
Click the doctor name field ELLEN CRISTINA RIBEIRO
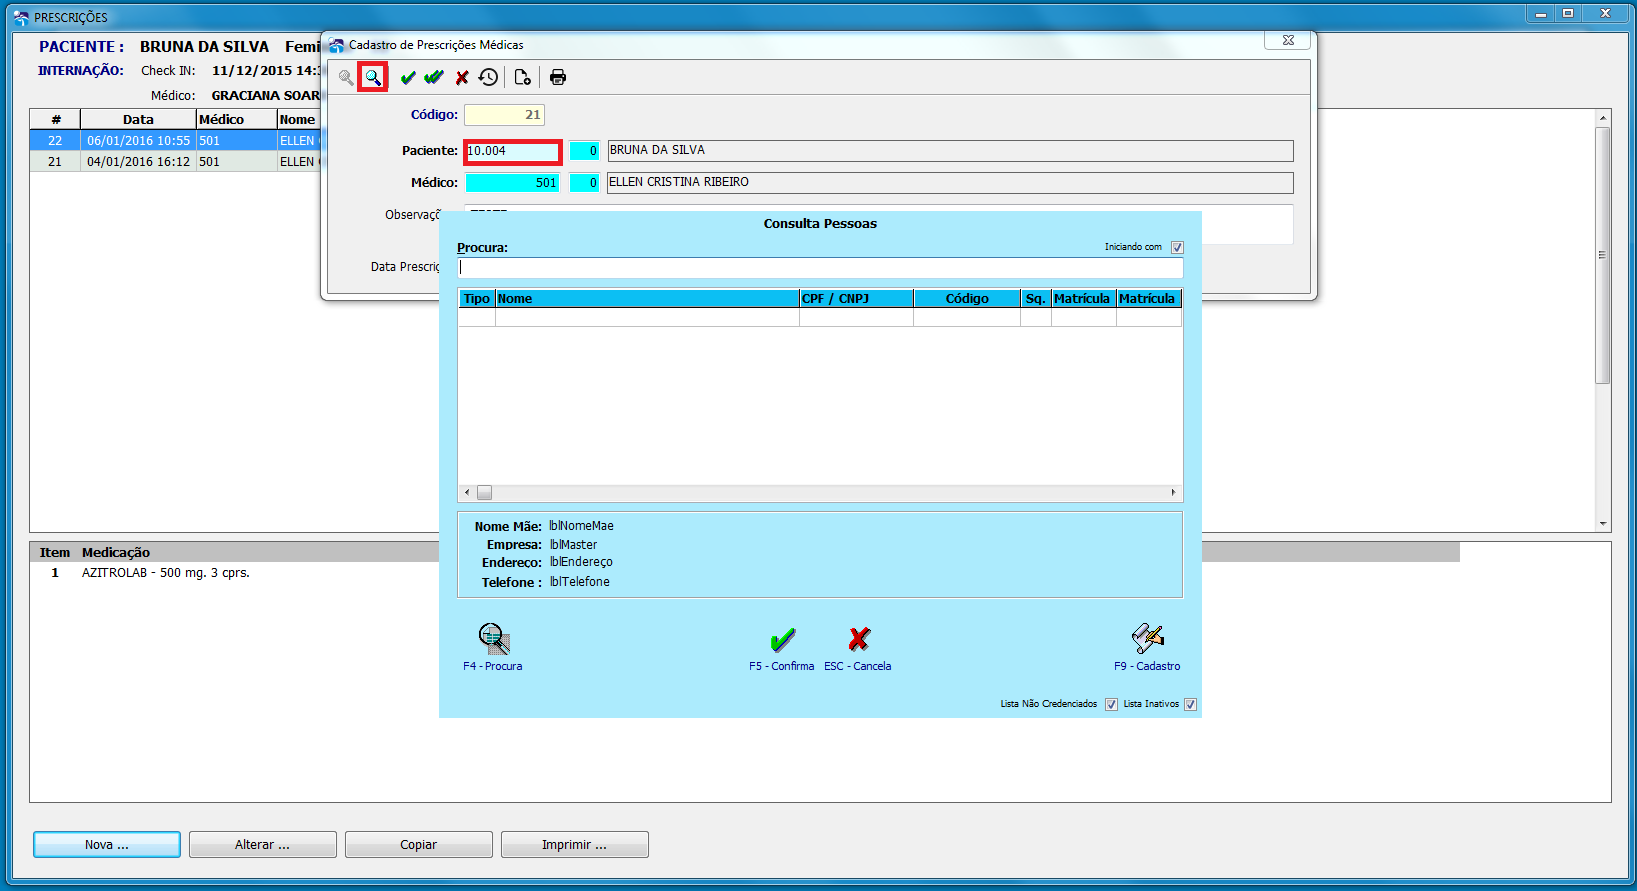tap(950, 183)
